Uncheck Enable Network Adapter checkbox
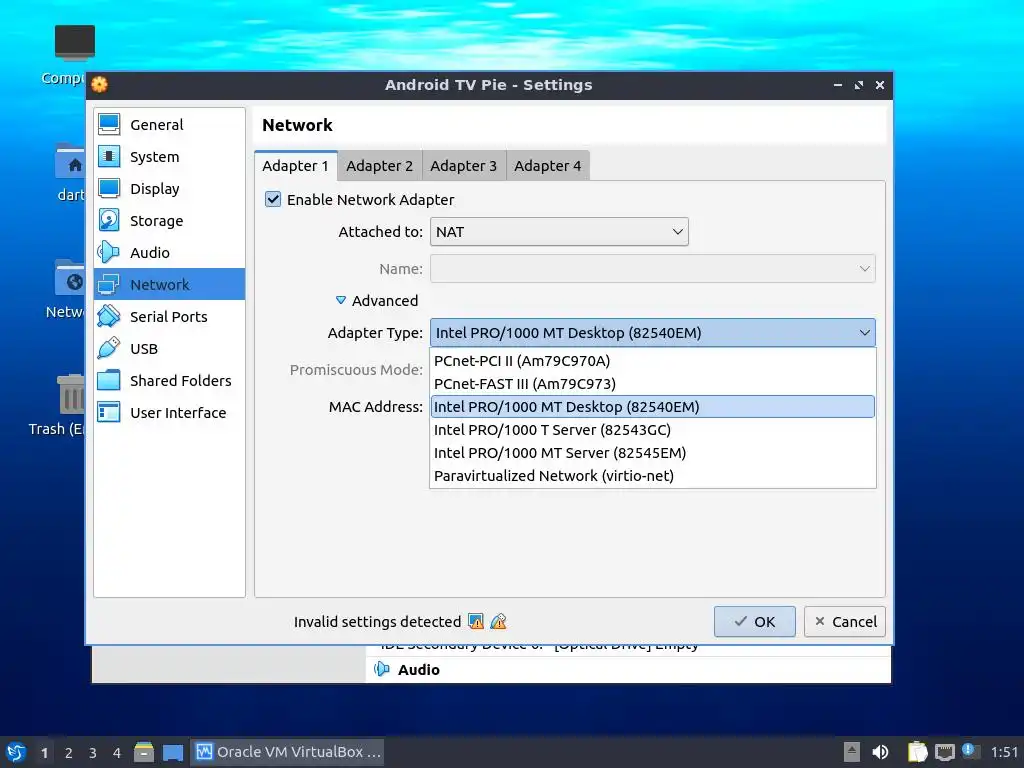The height and width of the screenshot is (768, 1024). tap(273, 199)
